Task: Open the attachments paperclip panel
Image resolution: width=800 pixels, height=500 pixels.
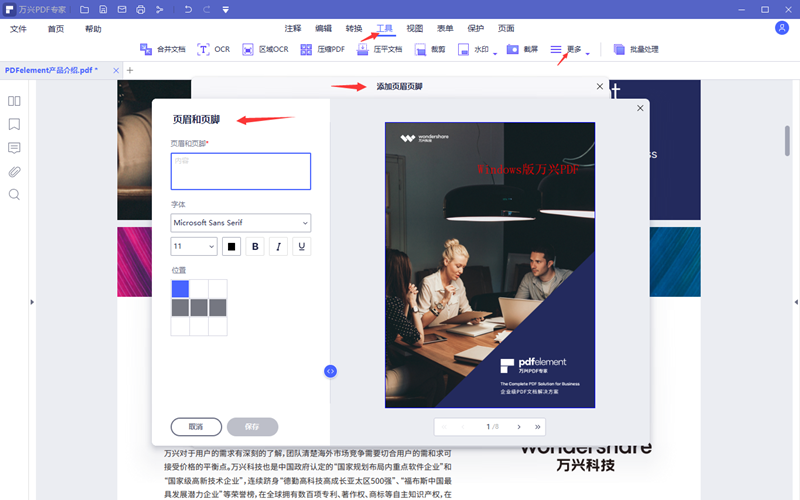Action: click(14, 171)
